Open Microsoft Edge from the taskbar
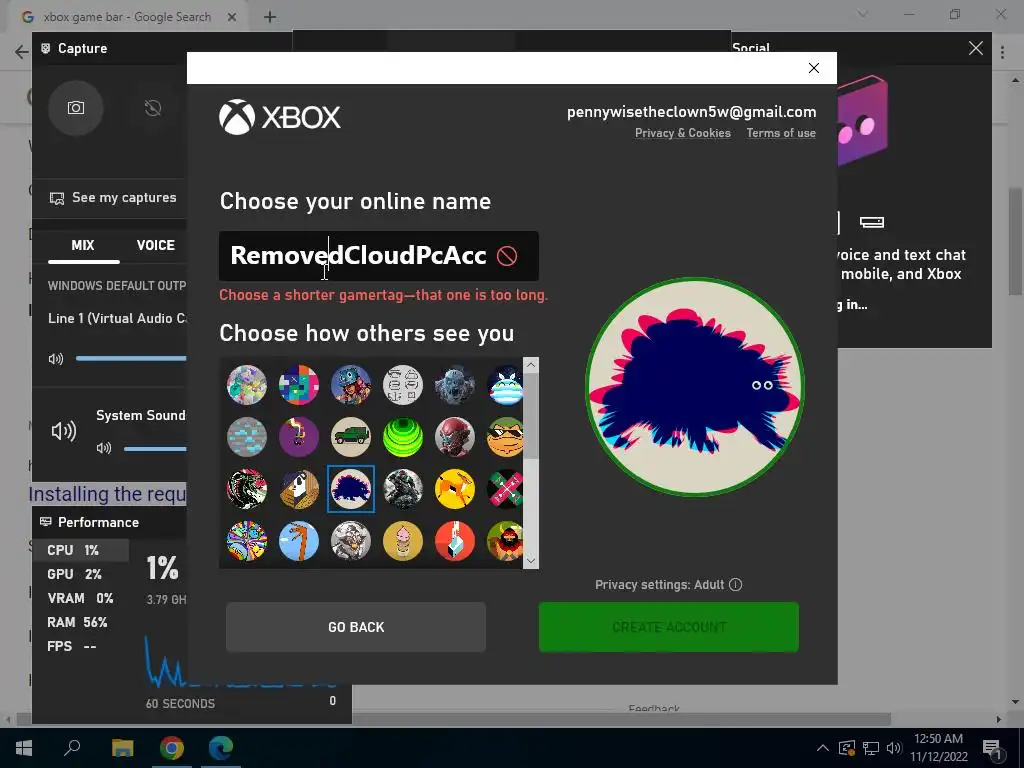Viewport: 1024px width, 768px height. point(221,748)
